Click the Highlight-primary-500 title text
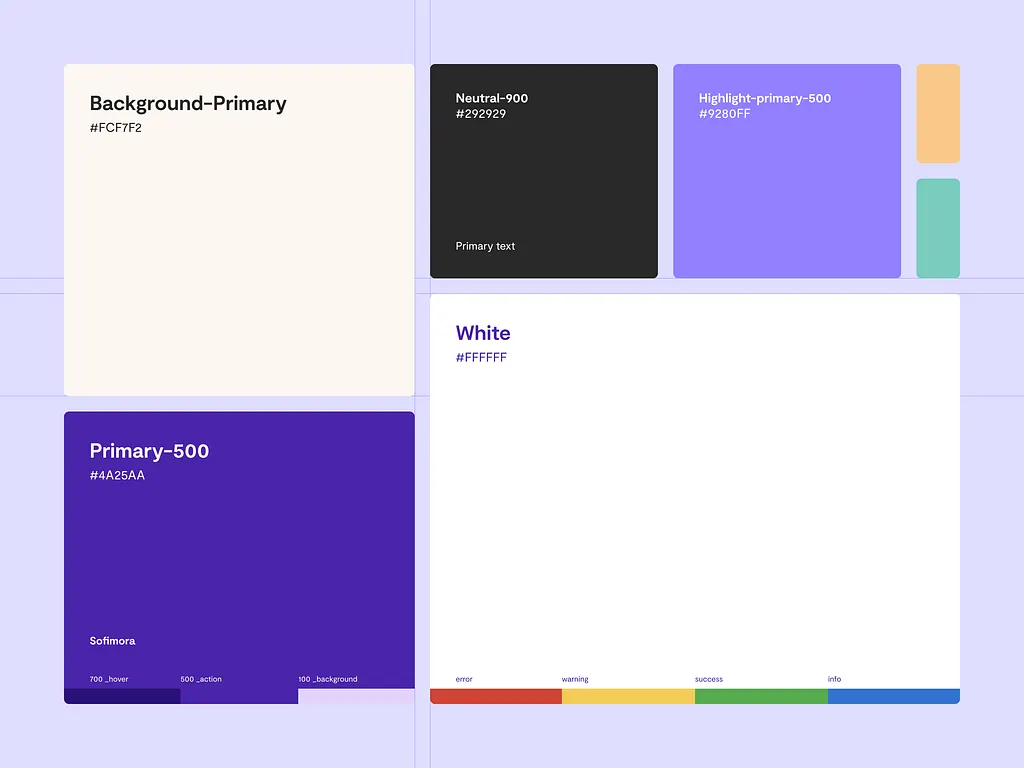The image size is (1024, 768). point(765,98)
